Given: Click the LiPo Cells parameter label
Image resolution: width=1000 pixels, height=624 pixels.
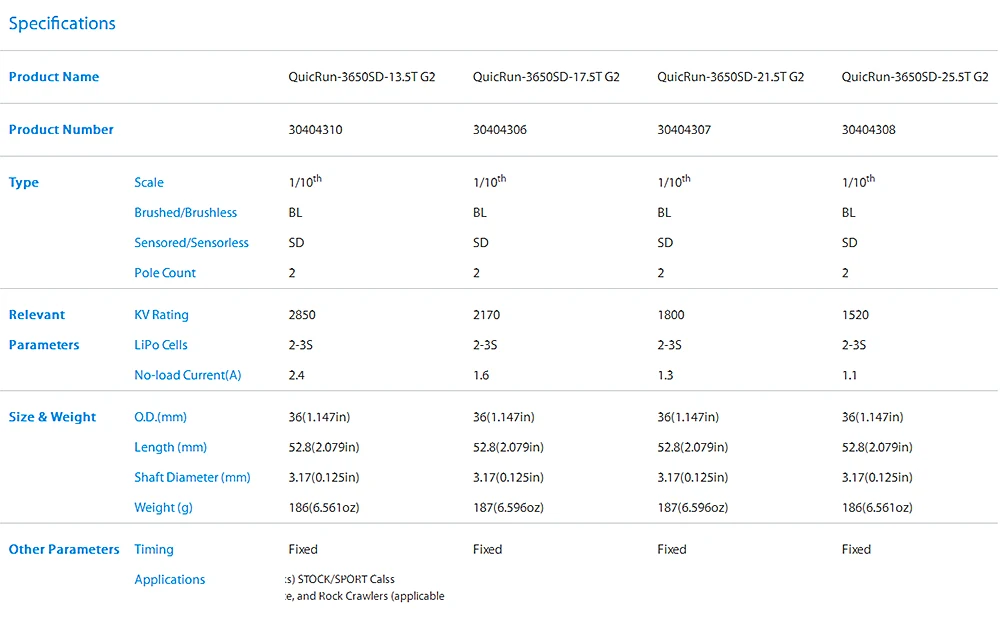Looking at the screenshot, I should [x=161, y=345].
